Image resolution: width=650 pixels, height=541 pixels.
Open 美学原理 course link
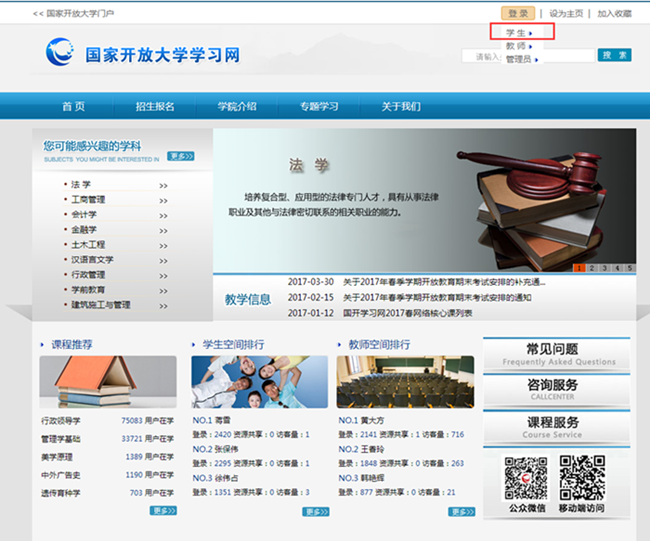[x=57, y=457]
